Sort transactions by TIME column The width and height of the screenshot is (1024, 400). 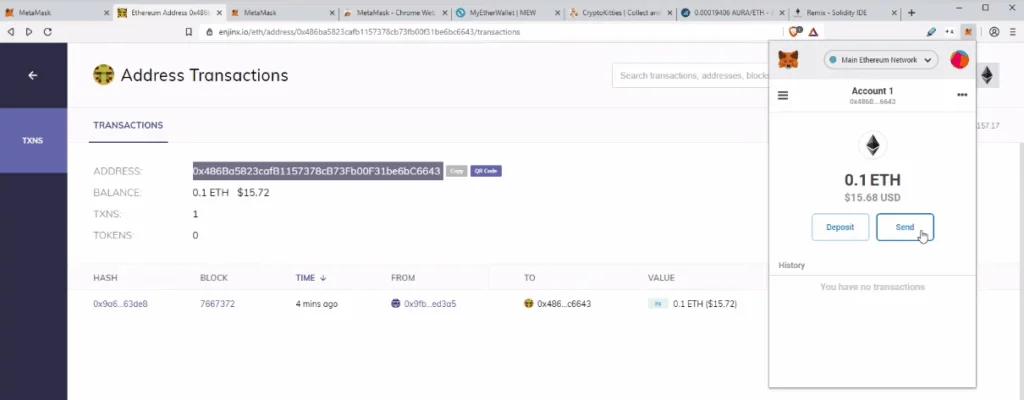click(310, 277)
